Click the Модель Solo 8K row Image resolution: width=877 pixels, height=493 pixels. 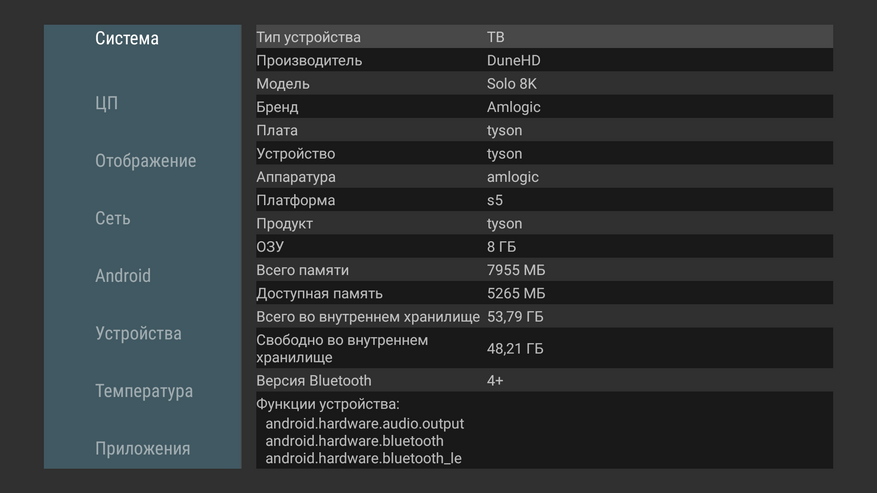pos(543,84)
